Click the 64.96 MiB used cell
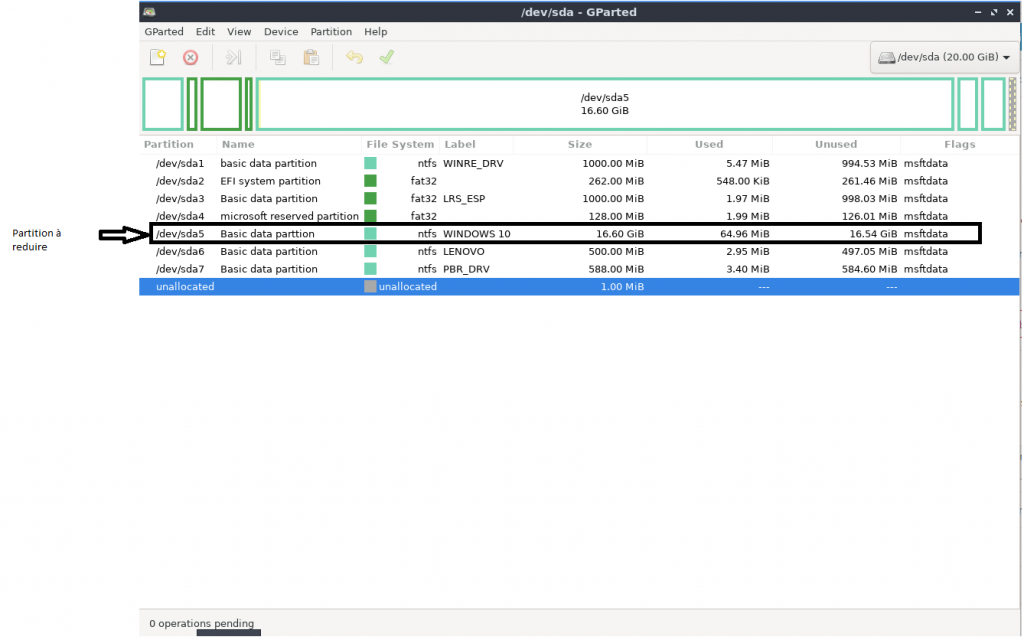1024x640 pixels. 744,234
